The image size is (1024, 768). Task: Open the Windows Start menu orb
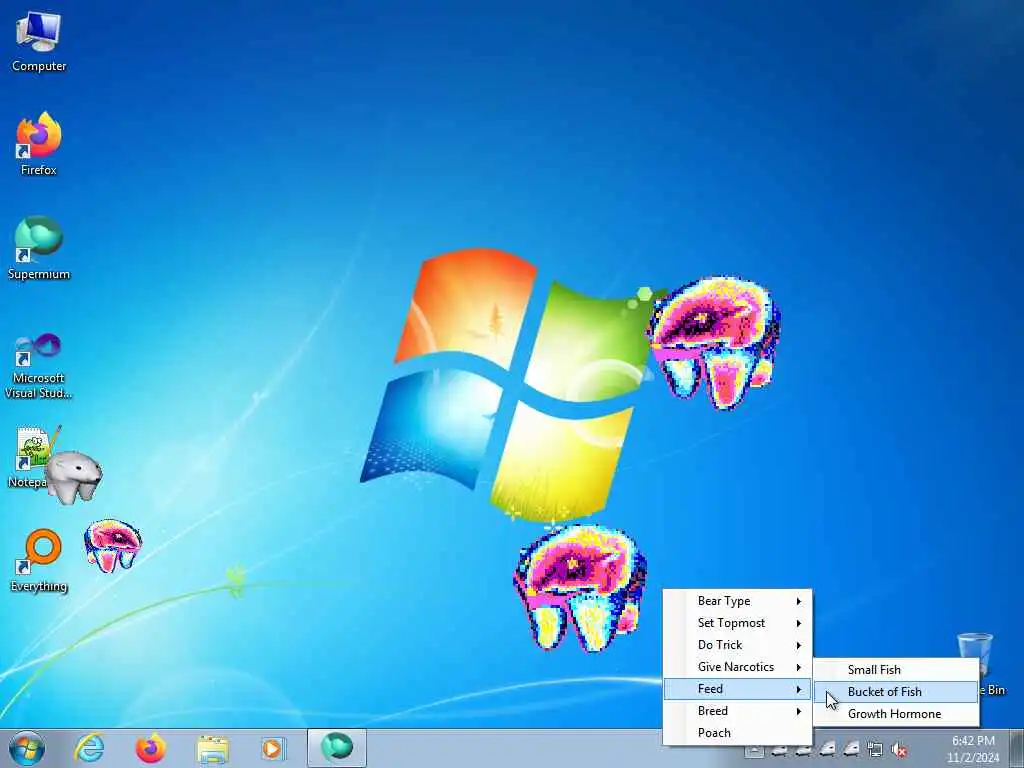pyautogui.click(x=27, y=748)
